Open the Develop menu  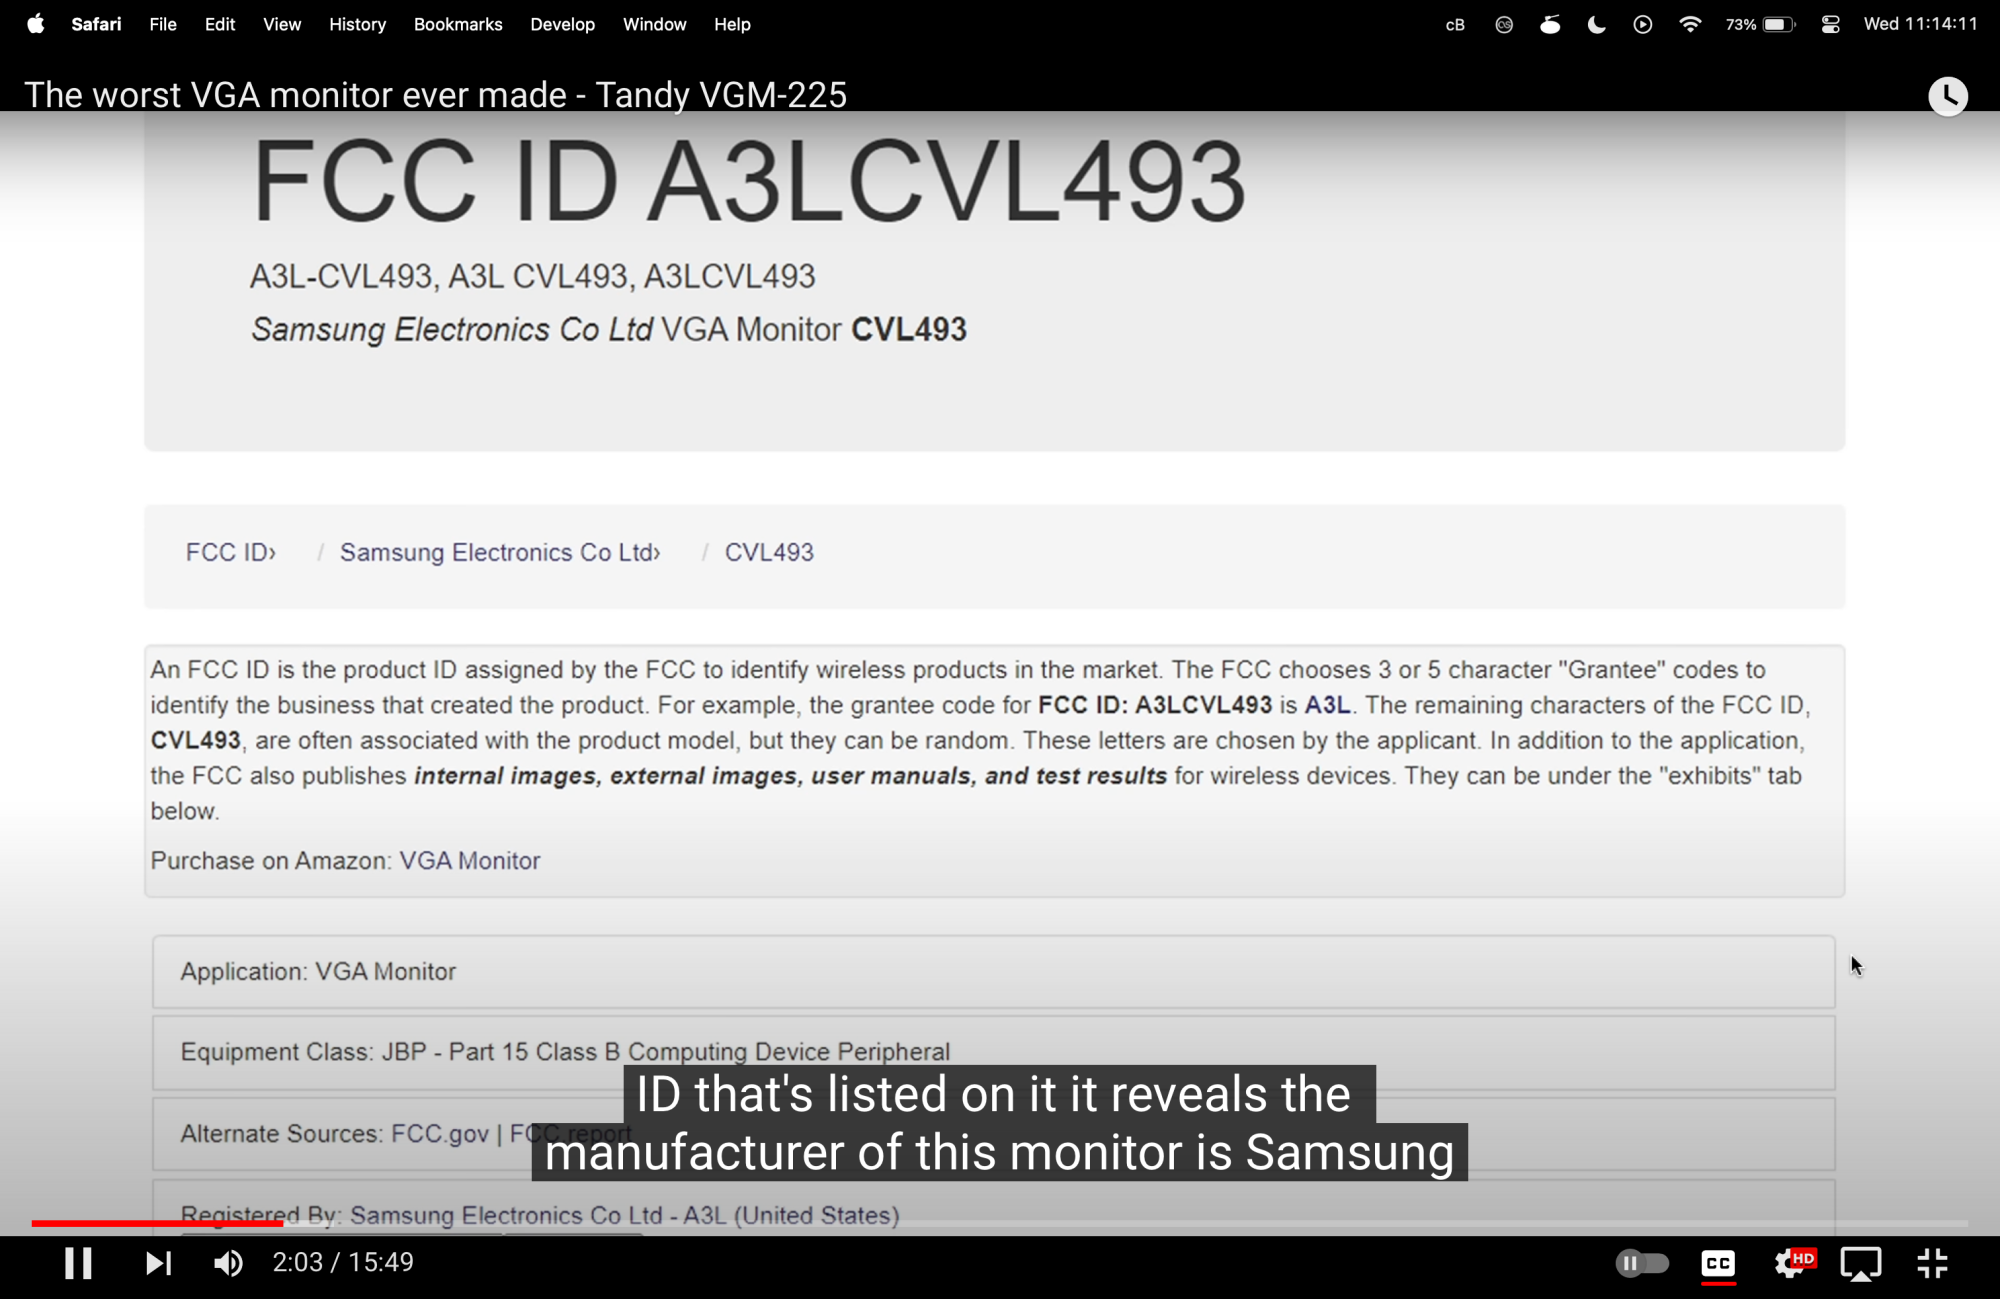[562, 24]
